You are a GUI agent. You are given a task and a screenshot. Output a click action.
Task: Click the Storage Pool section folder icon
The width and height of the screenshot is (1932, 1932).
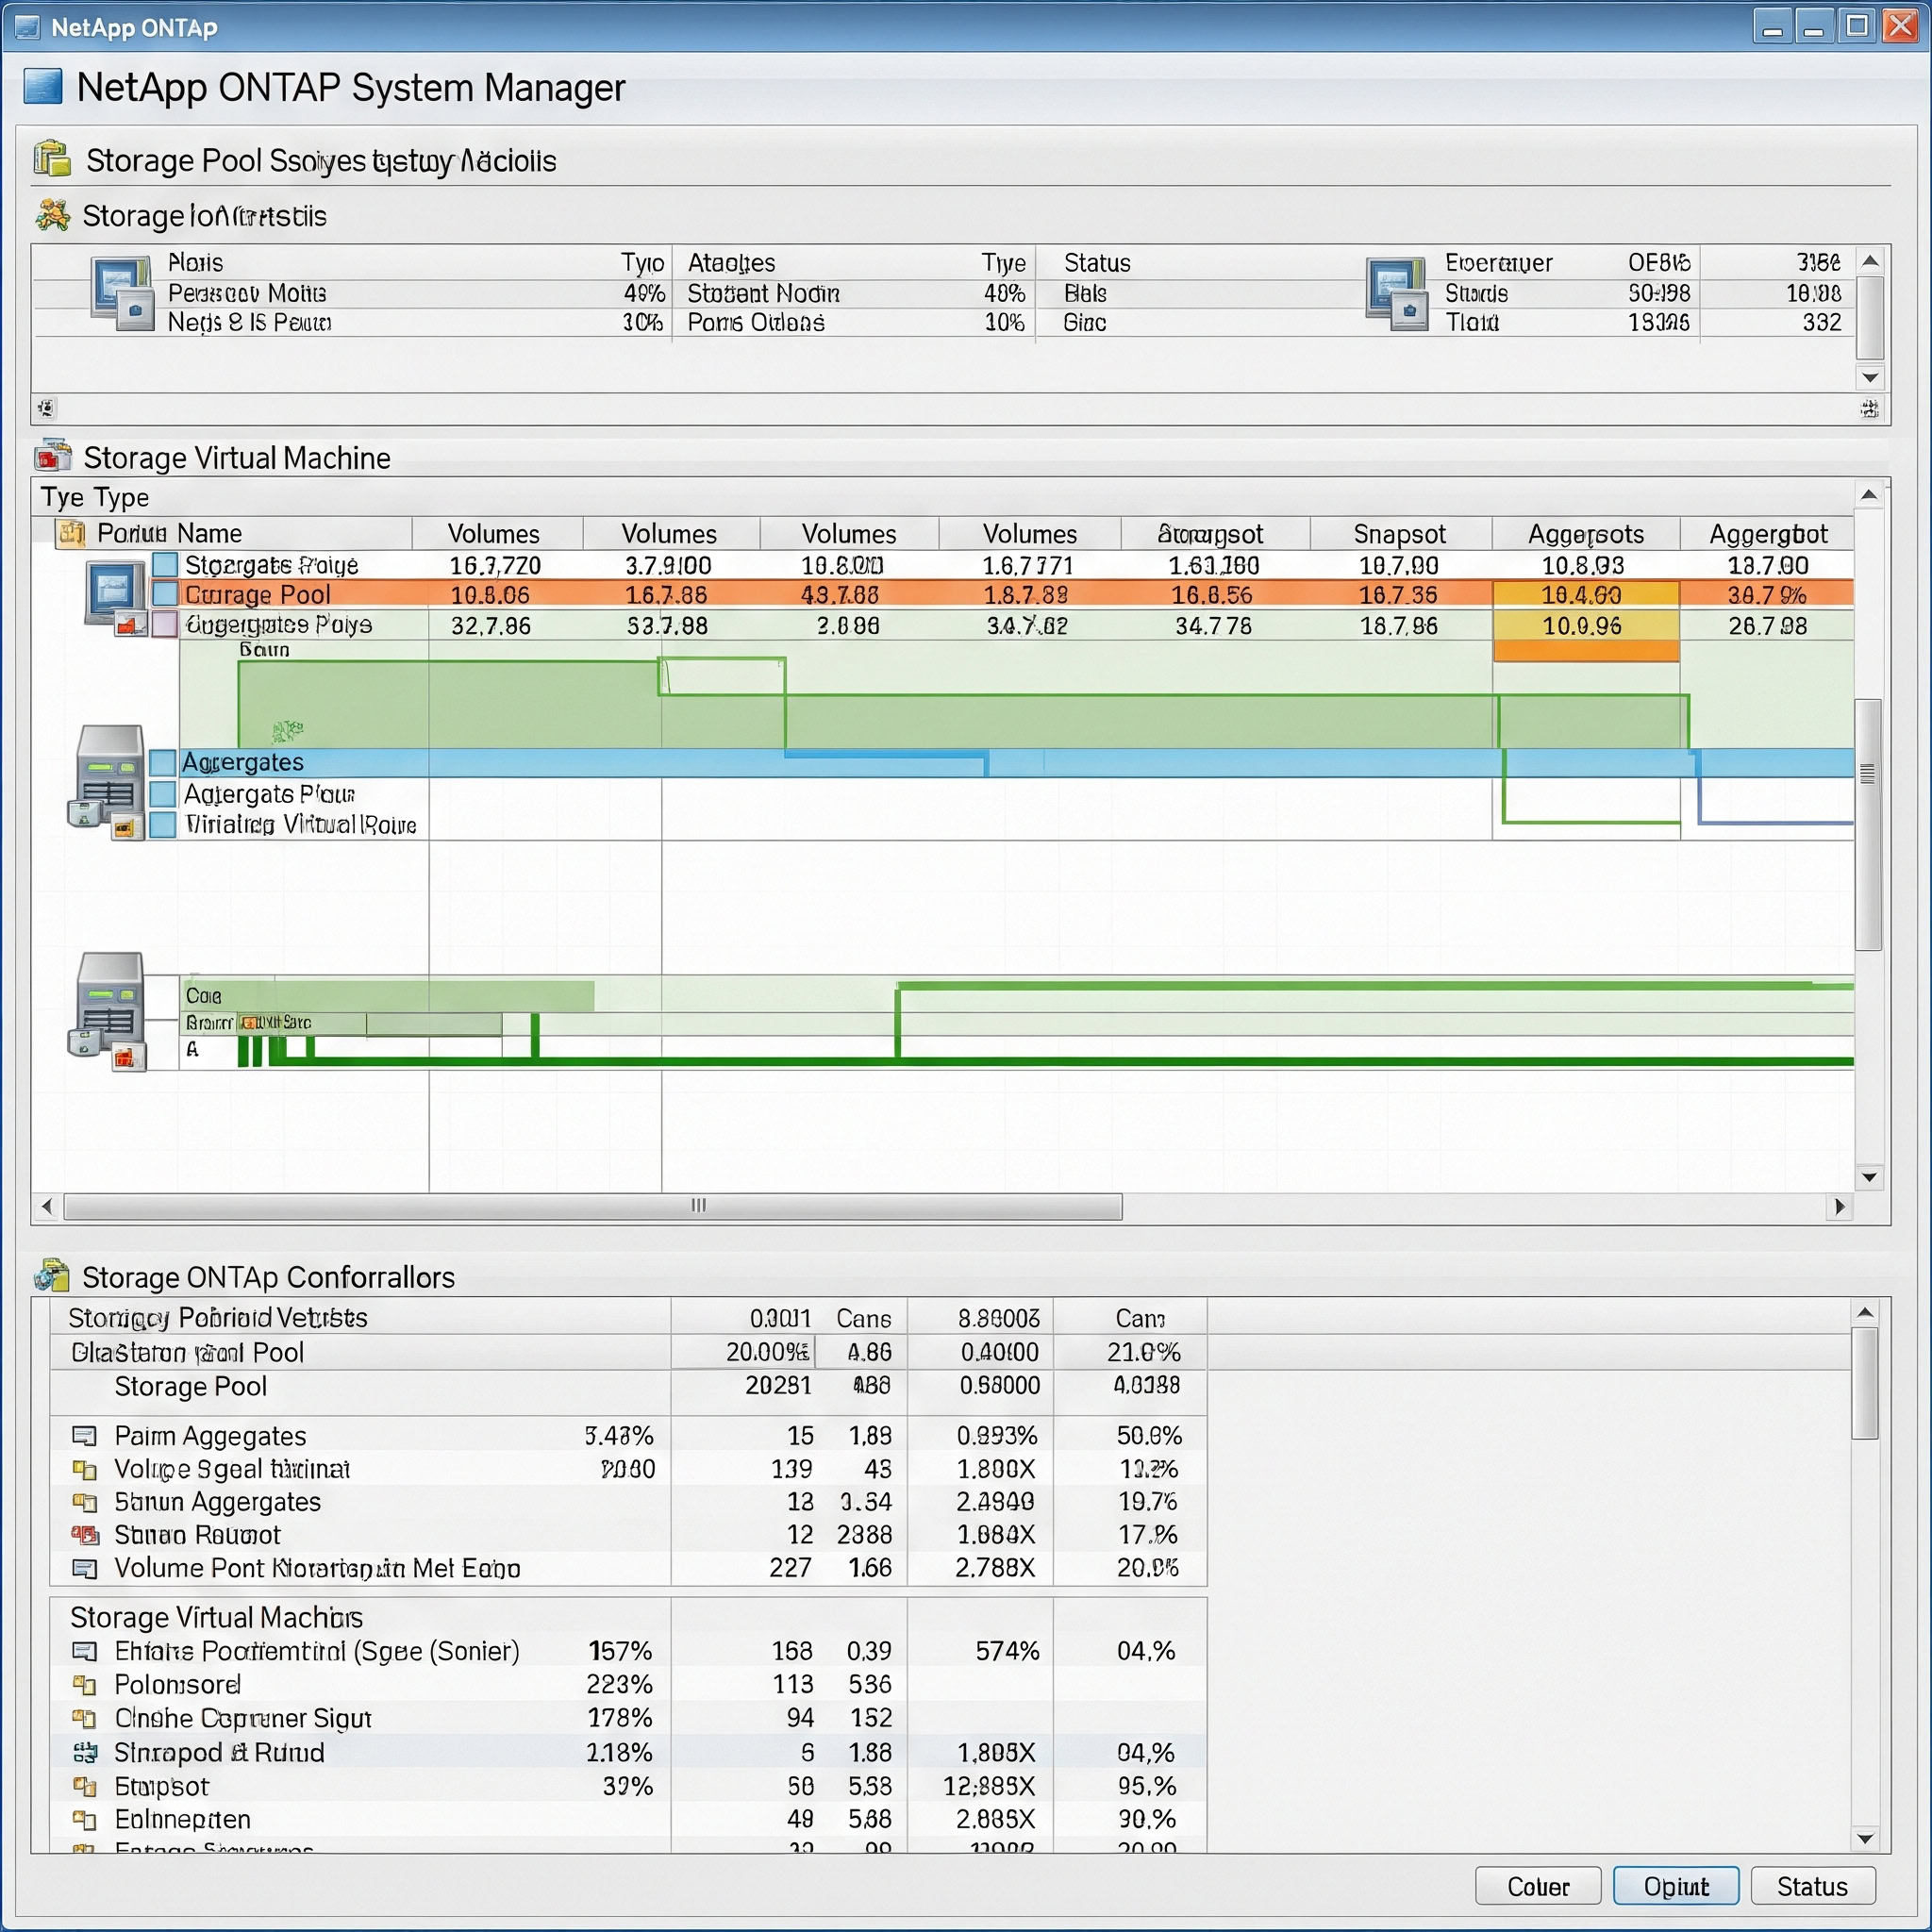coord(52,159)
